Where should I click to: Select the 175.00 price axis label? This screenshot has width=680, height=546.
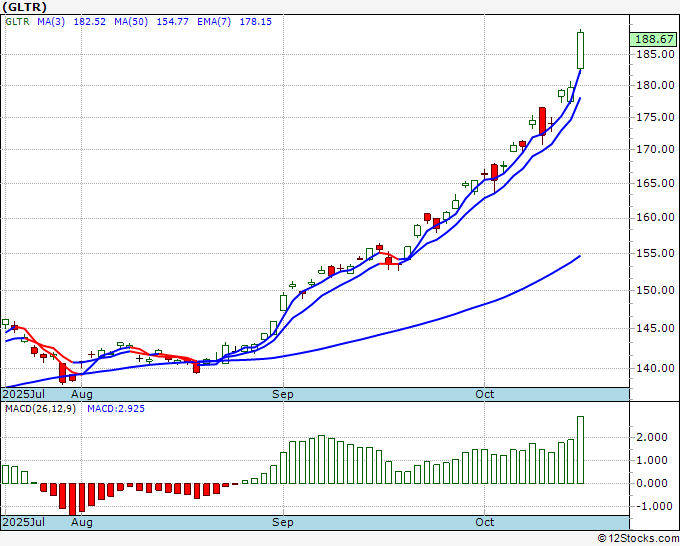655,118
